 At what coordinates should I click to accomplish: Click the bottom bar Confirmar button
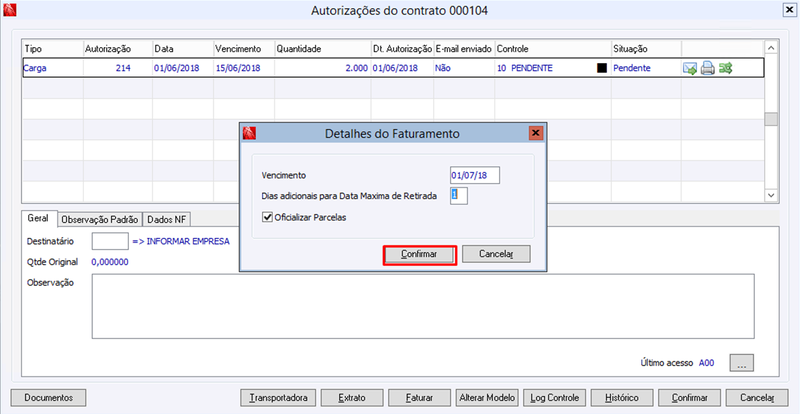pos(690,398)
